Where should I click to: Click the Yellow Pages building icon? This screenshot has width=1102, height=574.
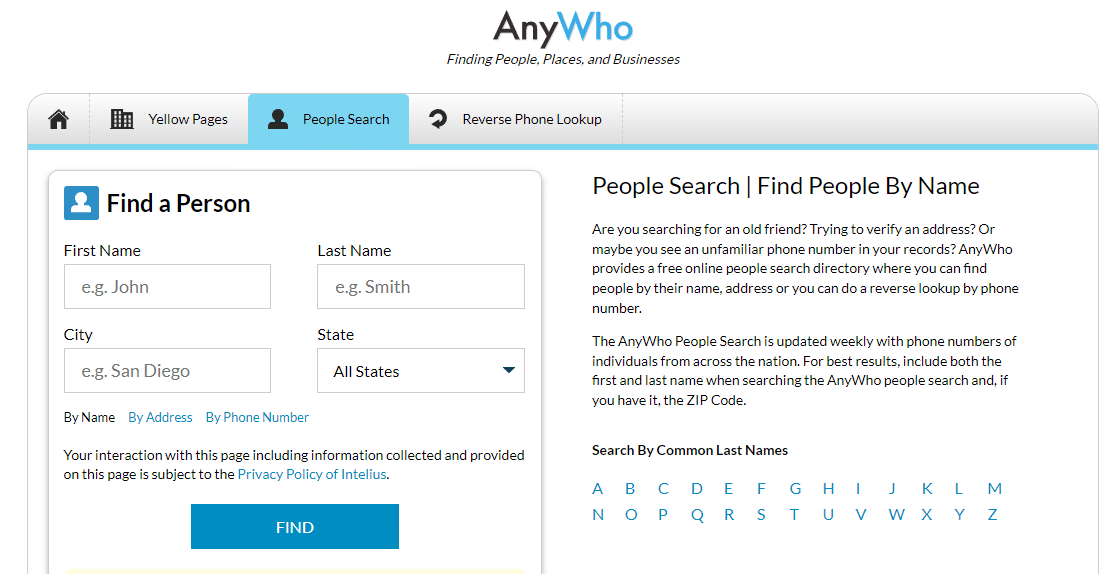coord(122,119)
